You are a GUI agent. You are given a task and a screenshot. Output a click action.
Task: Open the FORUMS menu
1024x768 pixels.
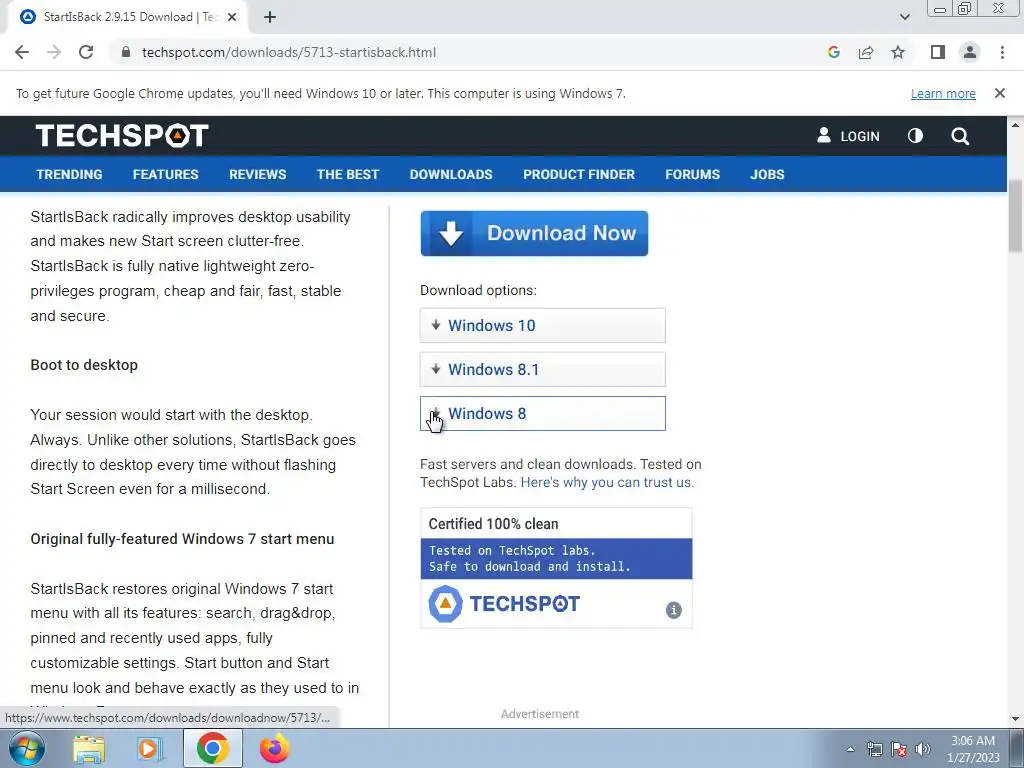coord(692,174)
